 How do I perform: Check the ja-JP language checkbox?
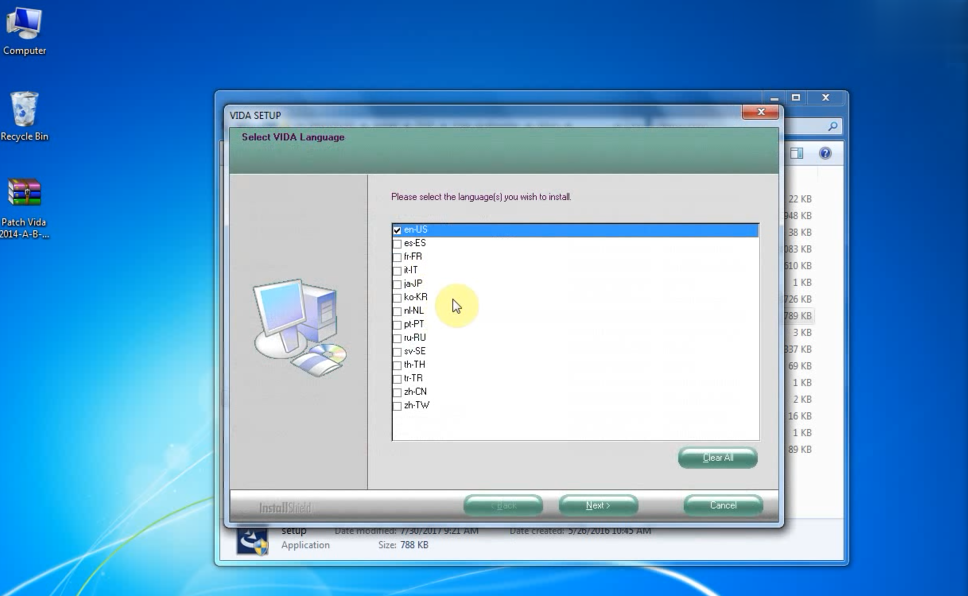(x=397, y=284)
